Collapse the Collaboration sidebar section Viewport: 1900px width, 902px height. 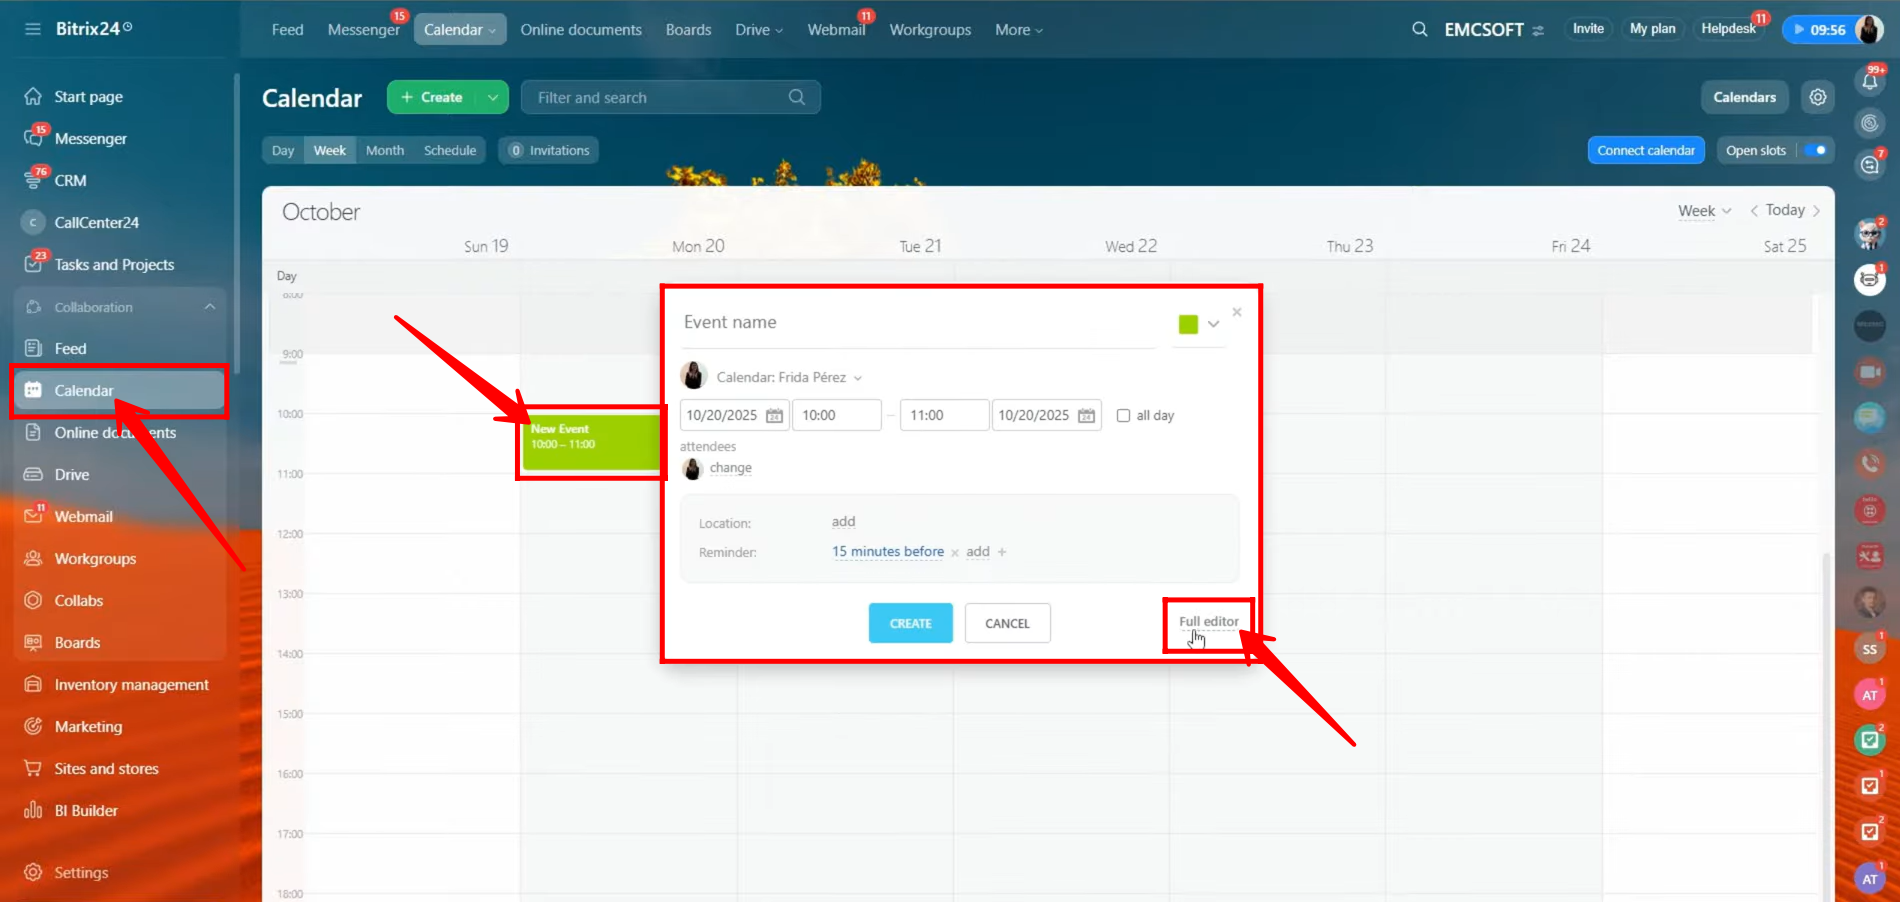coord(209,307)
